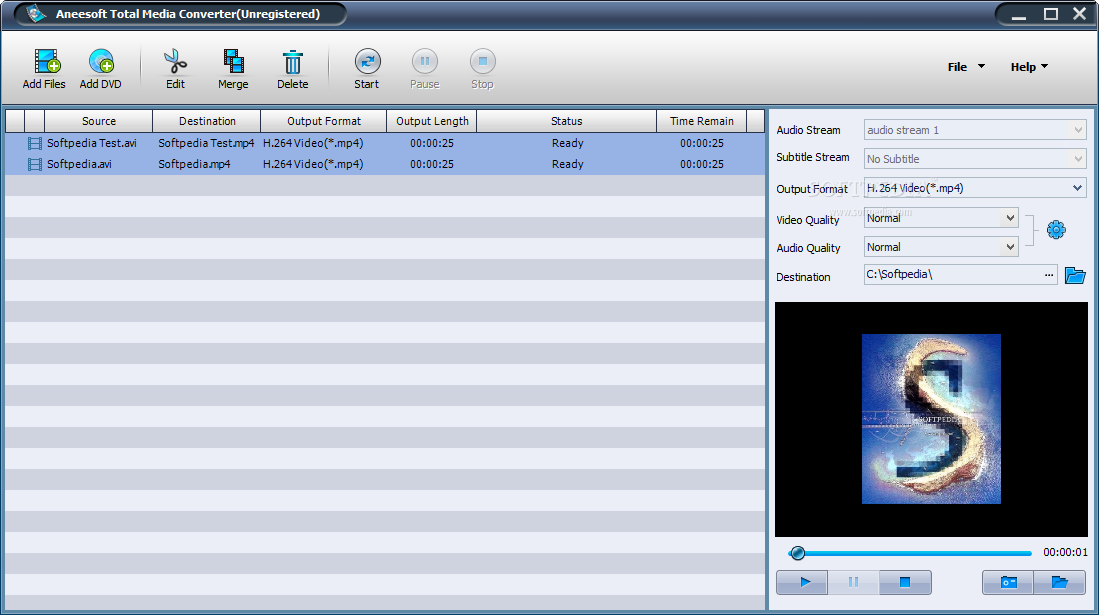Click the Status column header
This screenshot has width=1099, height=615.
coord(566,121)
